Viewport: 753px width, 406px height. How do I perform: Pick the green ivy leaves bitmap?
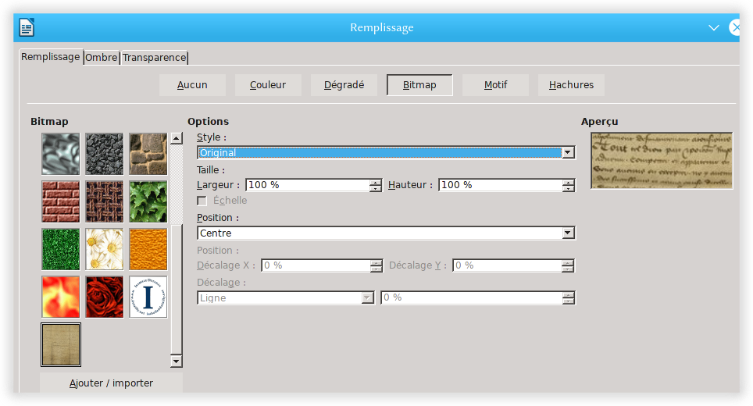pos(148,201)
